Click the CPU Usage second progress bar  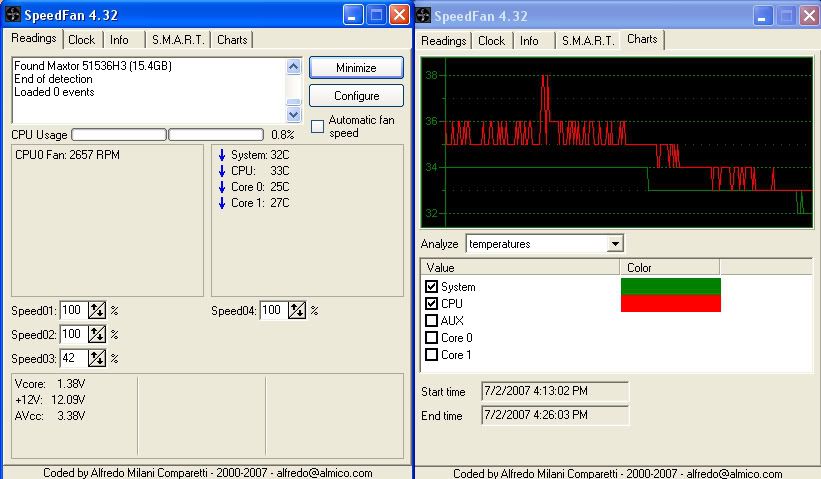[216, 135]
